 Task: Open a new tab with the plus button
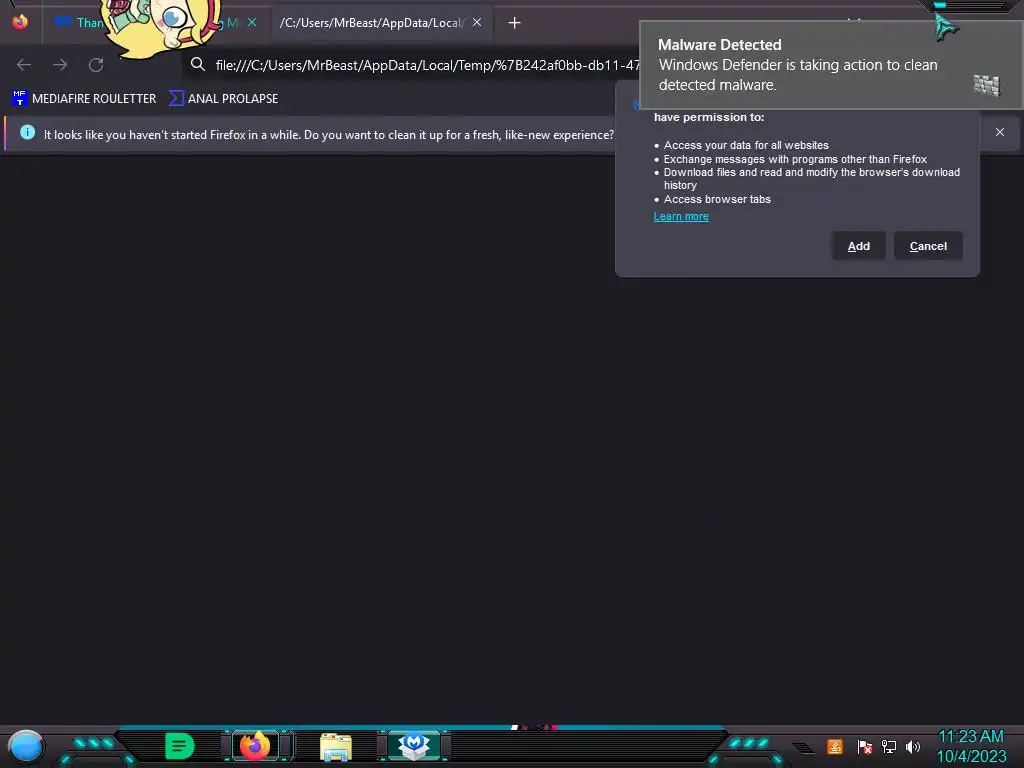click(x=515, y=23)
